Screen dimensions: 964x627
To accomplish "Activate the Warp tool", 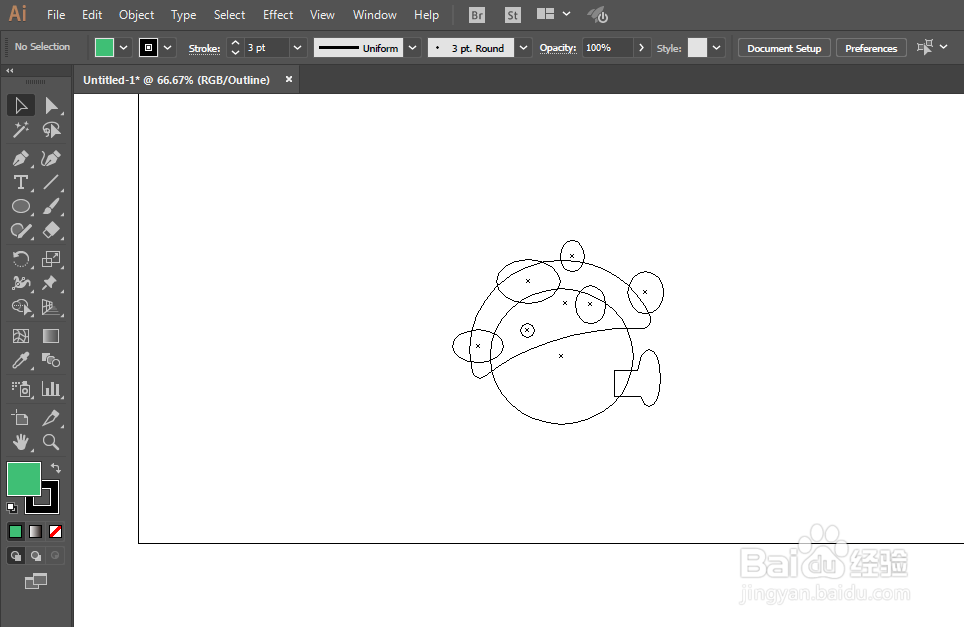I will point(20,283).
